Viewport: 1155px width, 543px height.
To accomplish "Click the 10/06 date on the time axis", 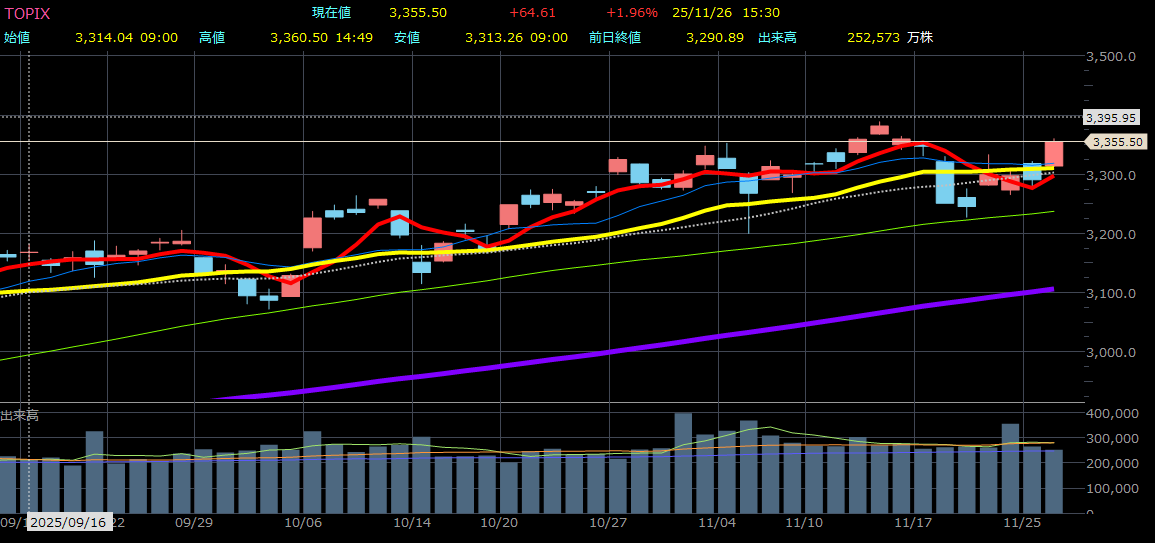I will [303, 522].
